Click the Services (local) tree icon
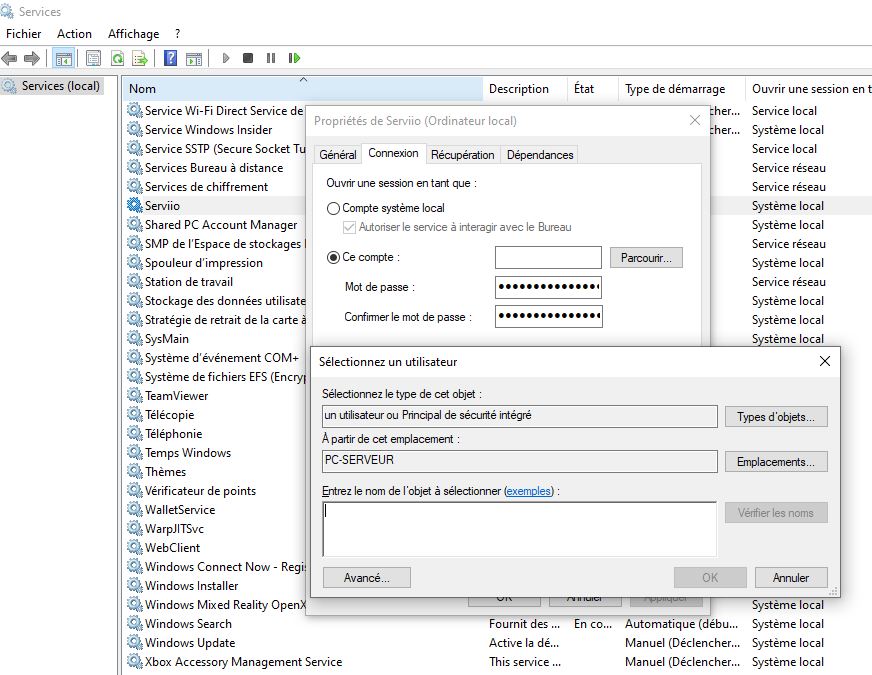 9,86
